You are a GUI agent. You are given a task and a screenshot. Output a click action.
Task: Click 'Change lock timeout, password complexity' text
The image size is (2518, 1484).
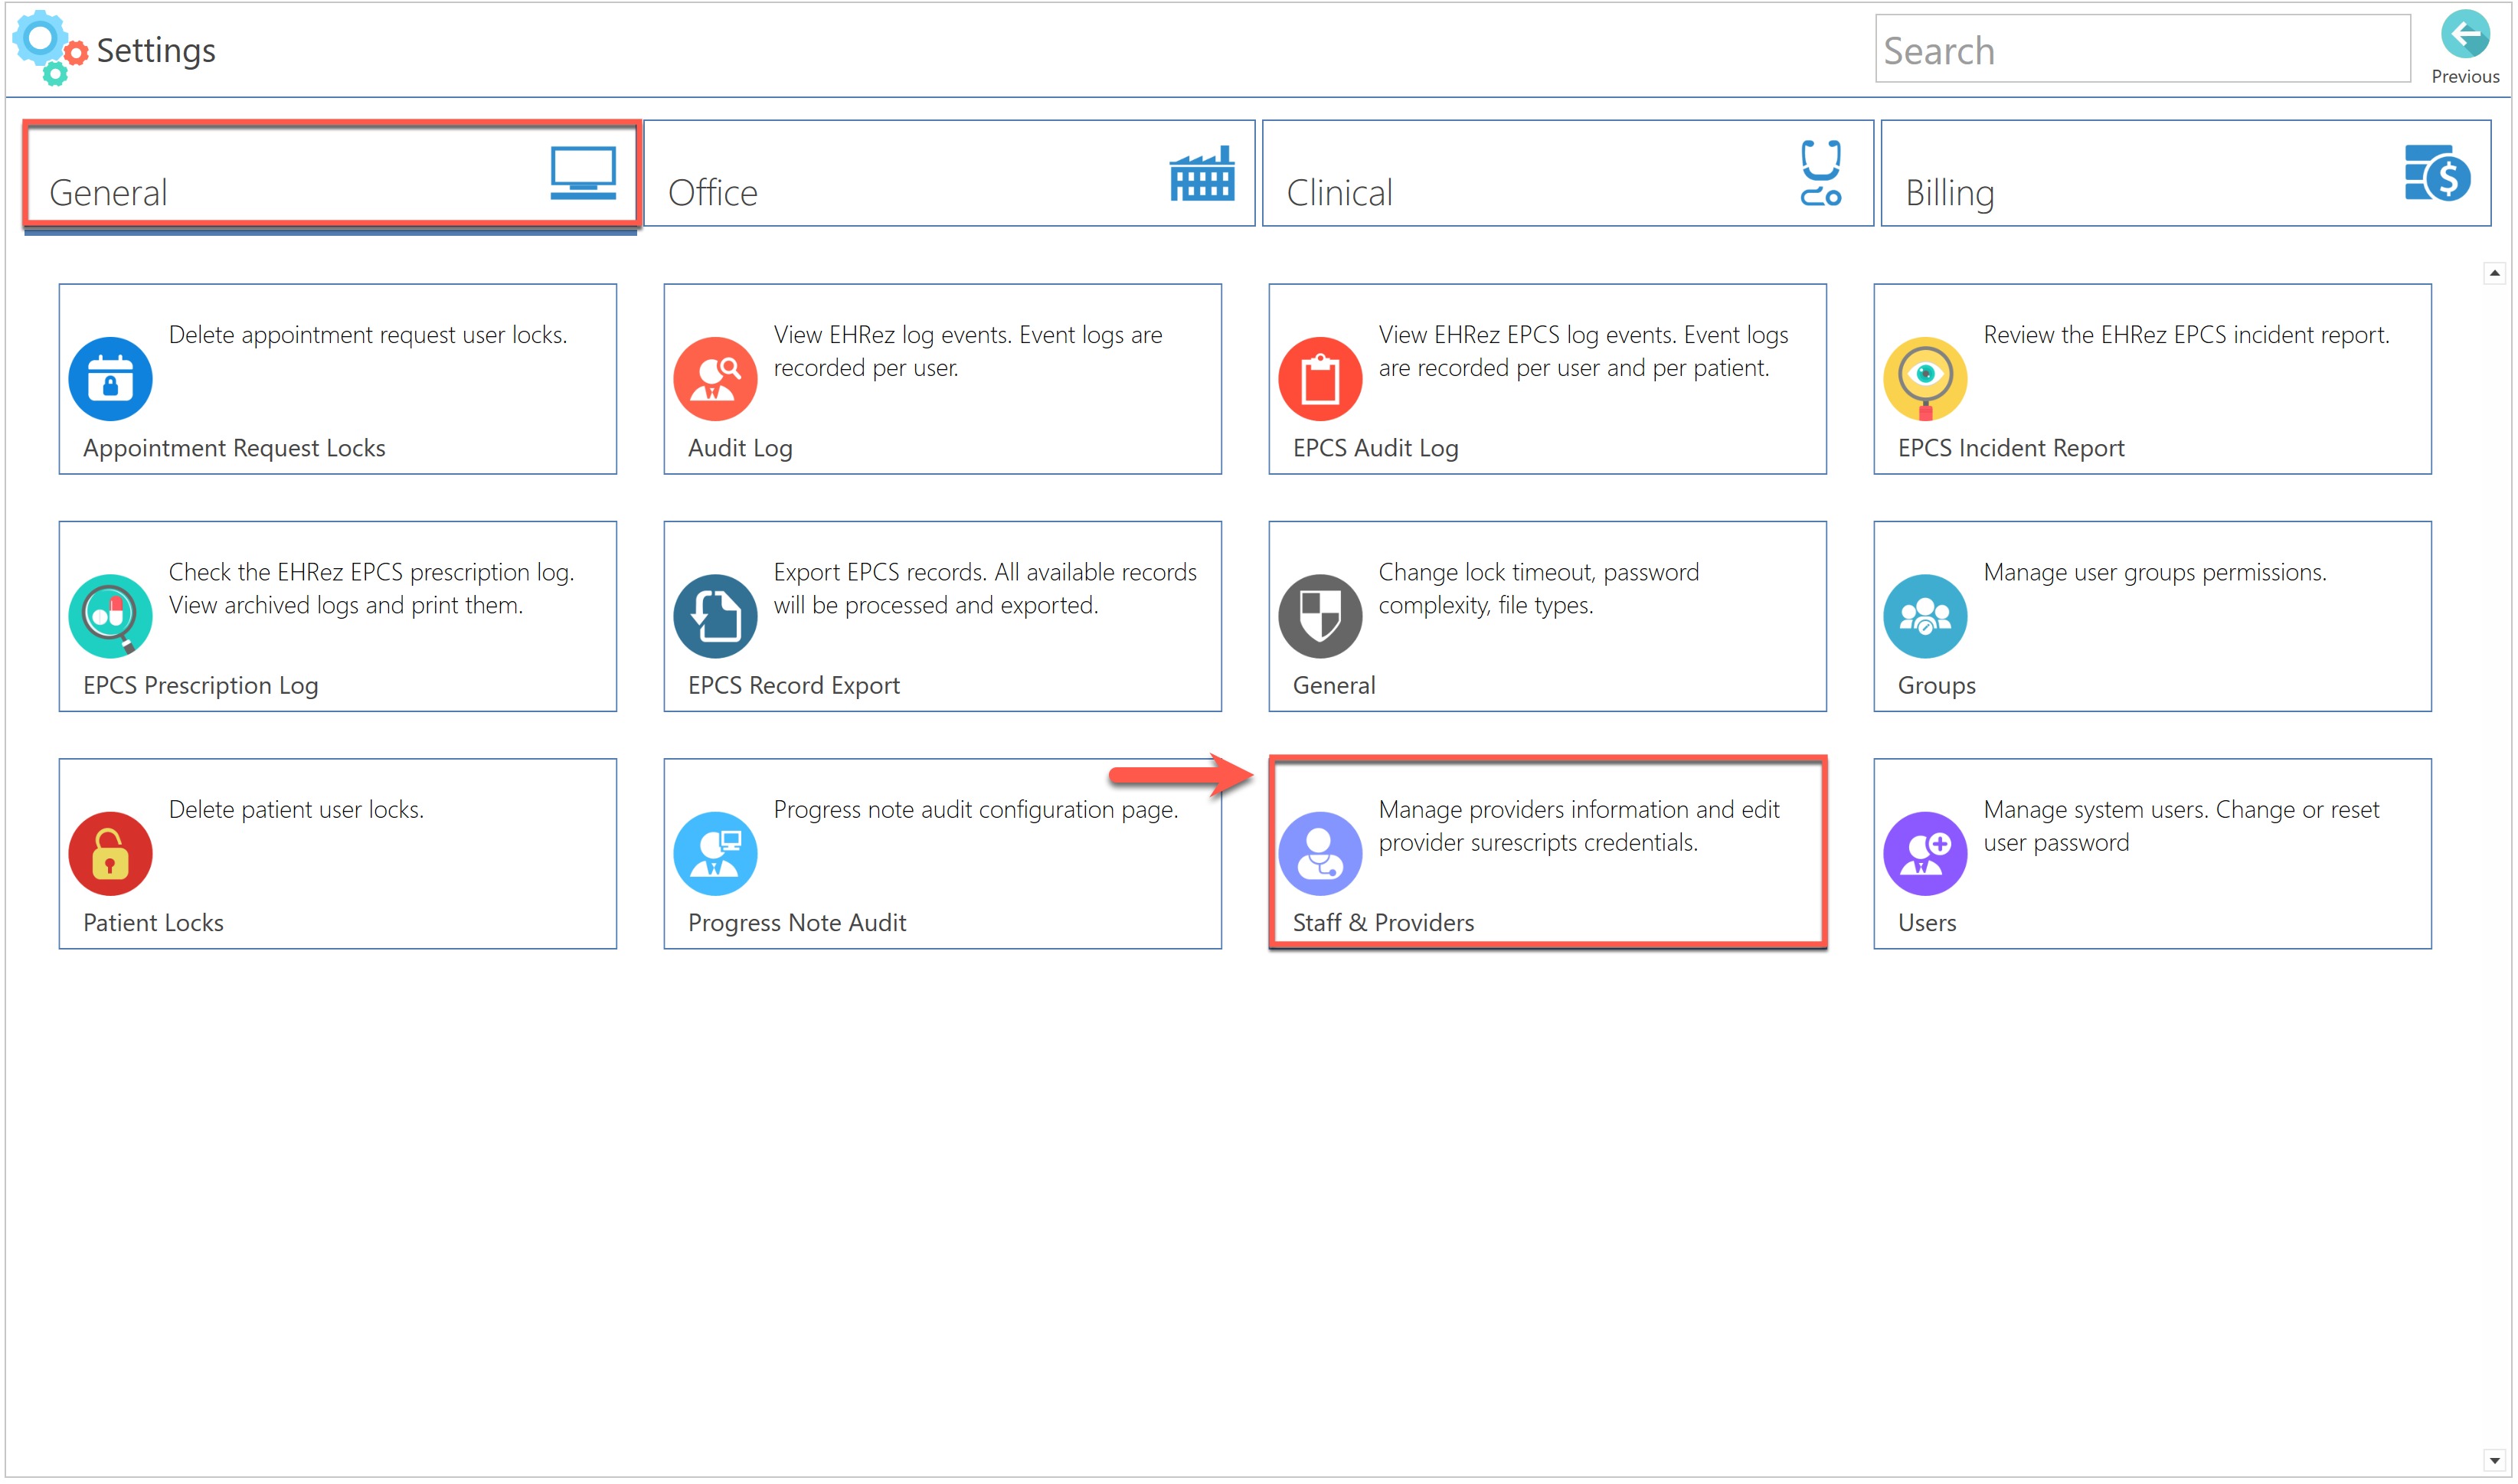point(1538,588)
